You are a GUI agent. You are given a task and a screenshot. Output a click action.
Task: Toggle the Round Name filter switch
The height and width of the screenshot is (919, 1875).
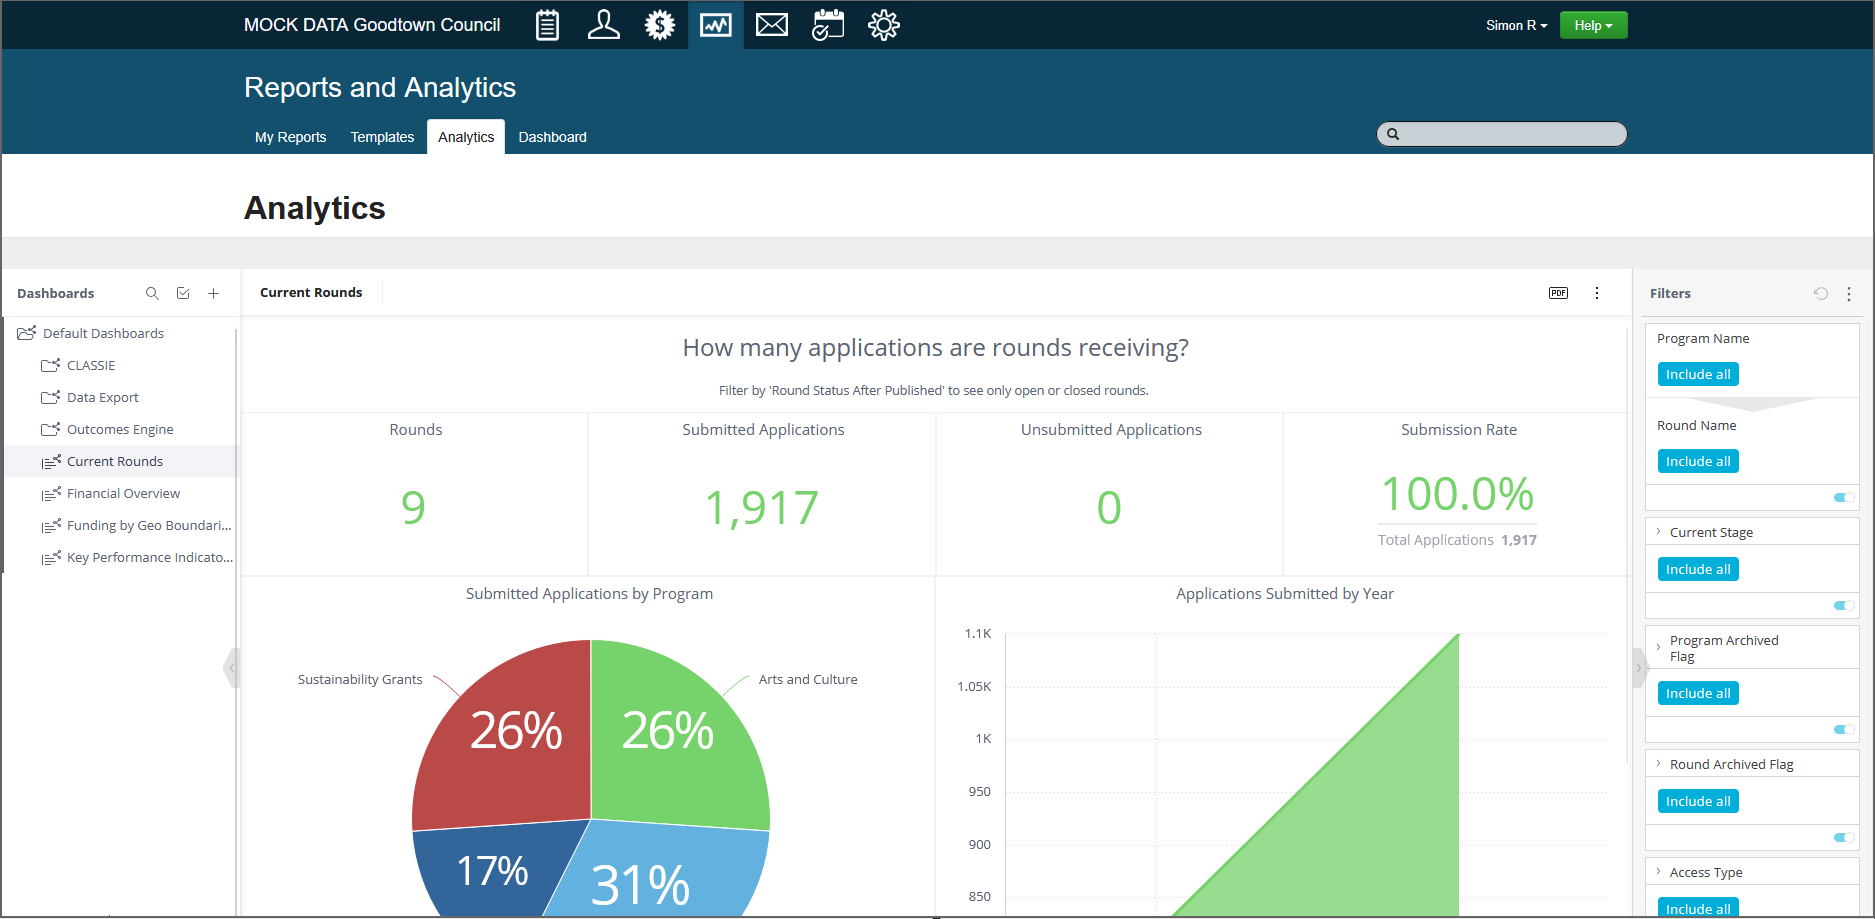tap(1843, 497)
